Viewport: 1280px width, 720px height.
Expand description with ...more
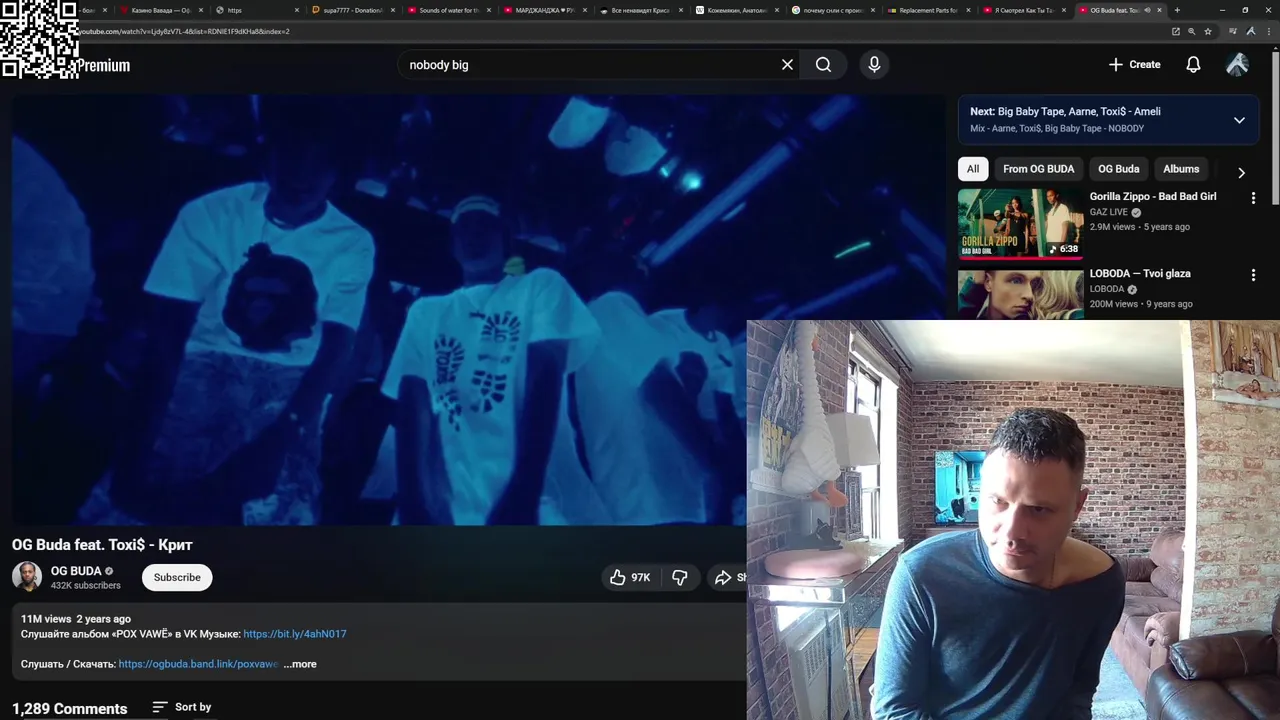[x=300, y=664]
